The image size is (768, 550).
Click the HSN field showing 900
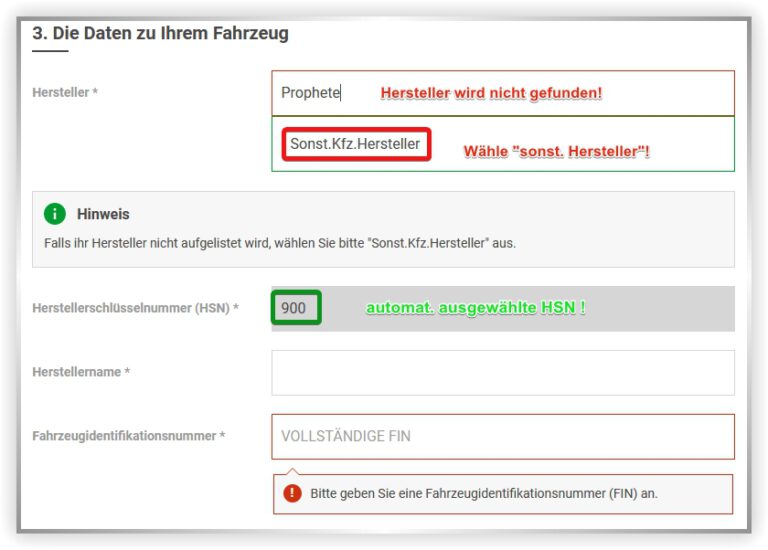(503, 309)
